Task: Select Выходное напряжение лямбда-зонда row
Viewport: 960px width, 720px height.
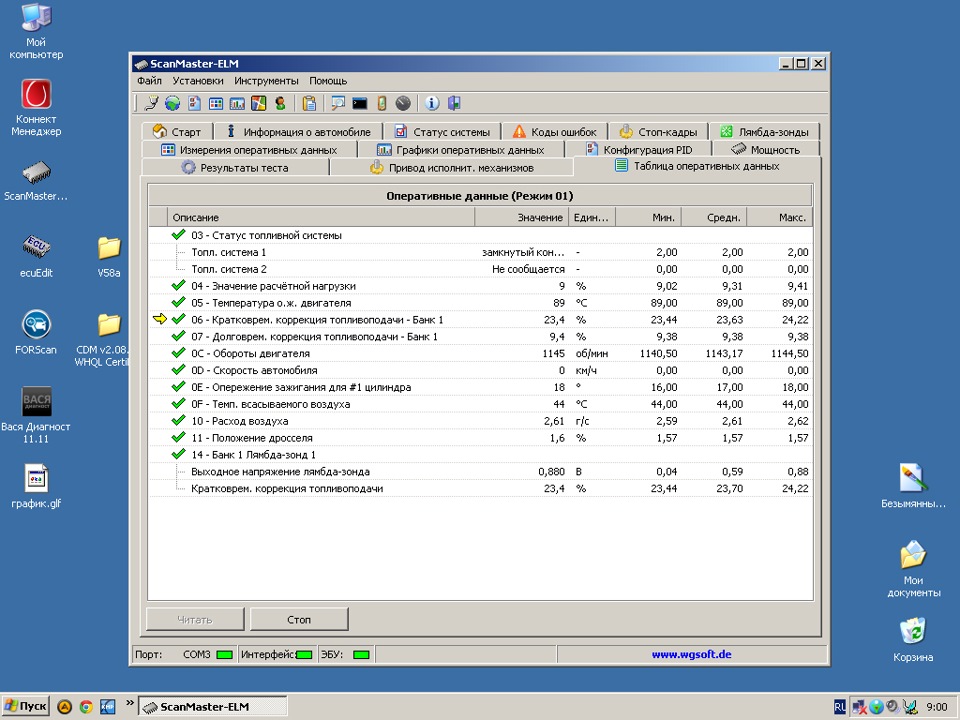Action: point(481,471)
